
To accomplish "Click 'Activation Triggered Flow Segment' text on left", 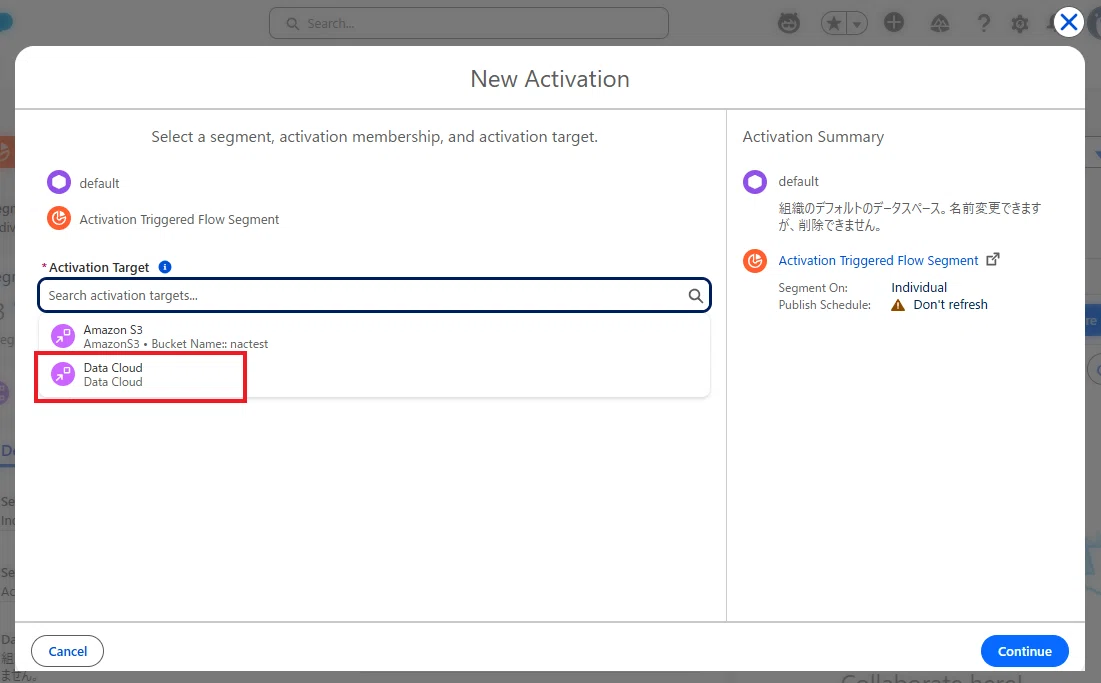I will pos(179,220).
